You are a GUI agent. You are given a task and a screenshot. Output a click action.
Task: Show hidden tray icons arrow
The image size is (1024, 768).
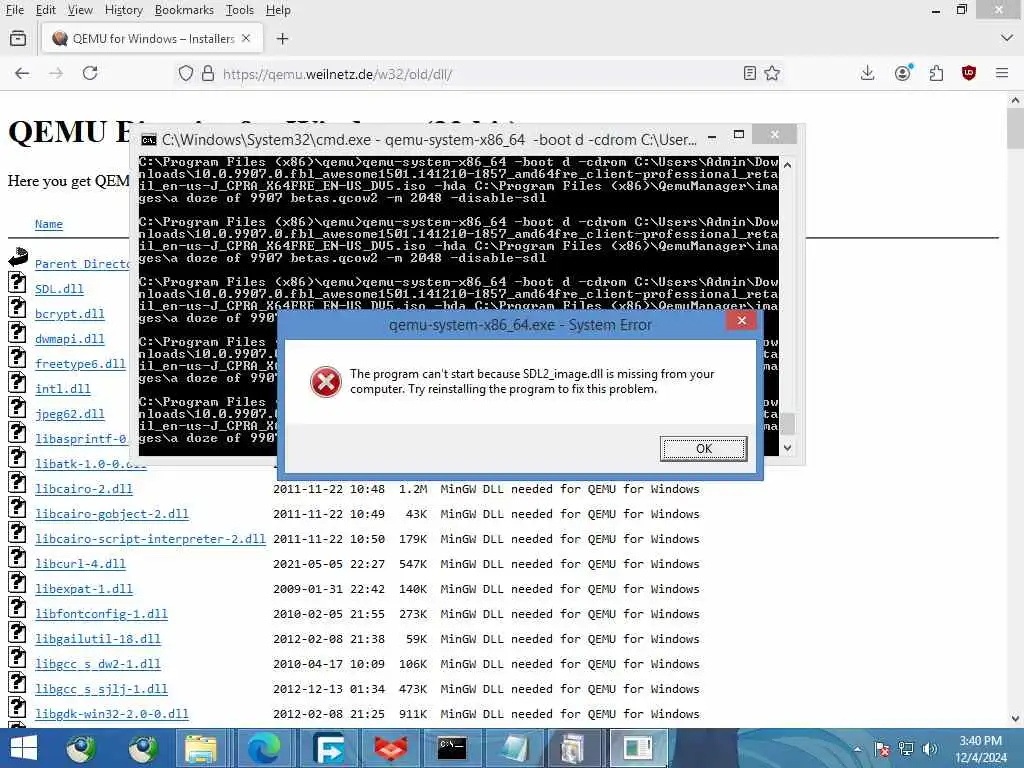click(x=857, y=749)
